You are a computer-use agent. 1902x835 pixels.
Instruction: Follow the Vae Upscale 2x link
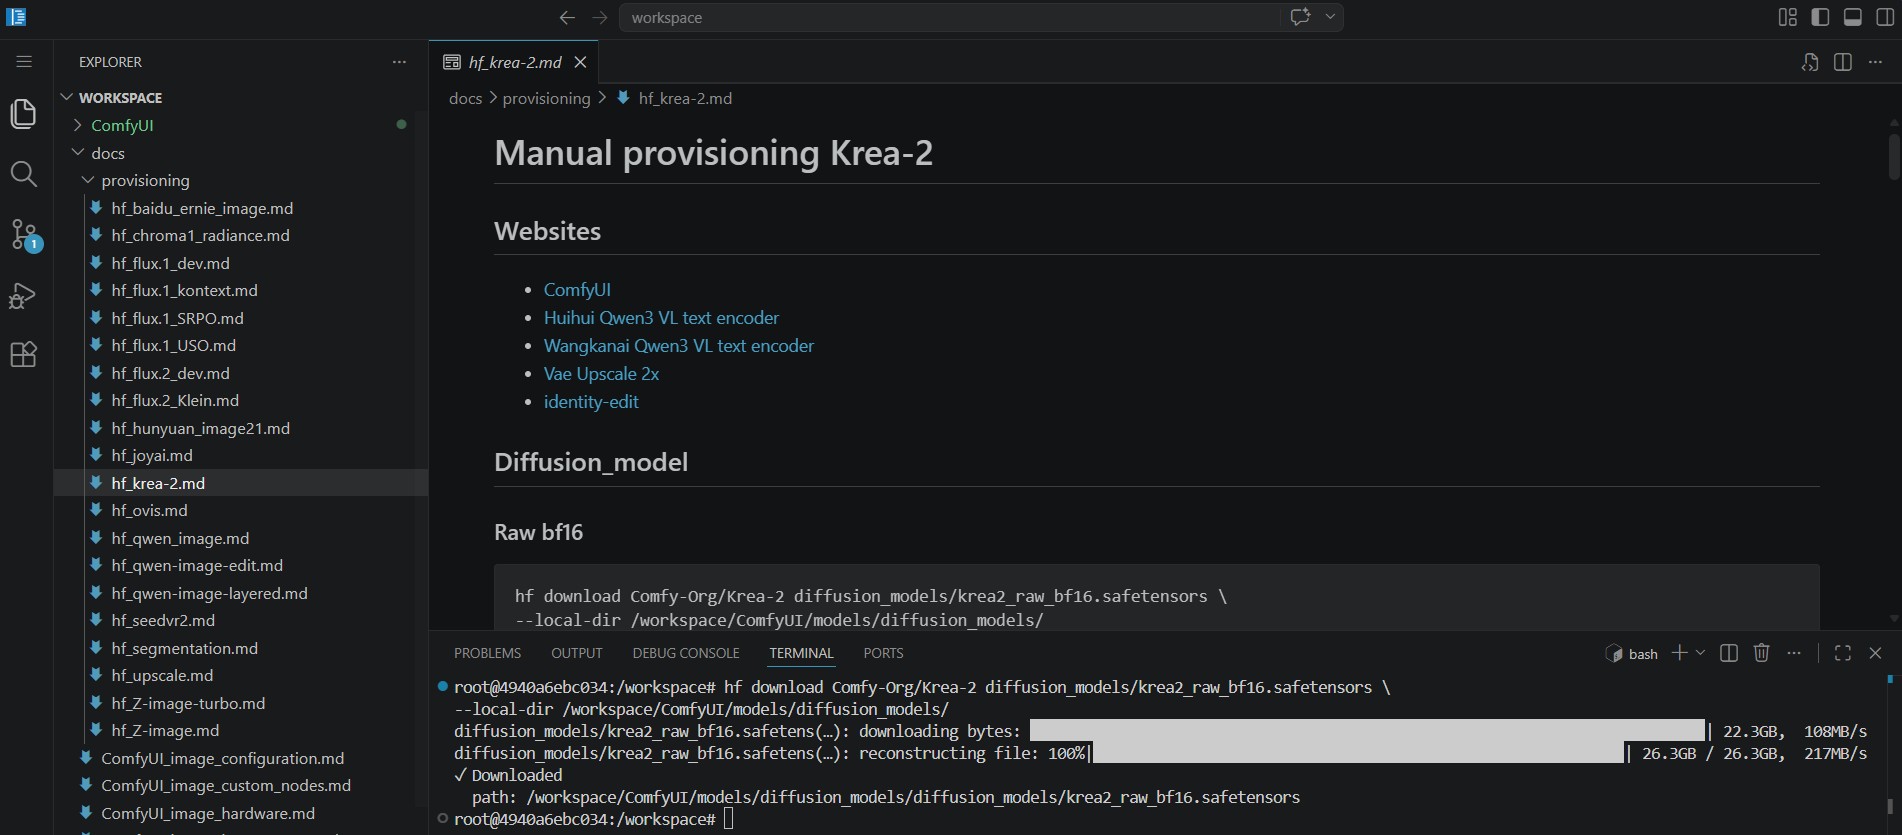[601, 373]
